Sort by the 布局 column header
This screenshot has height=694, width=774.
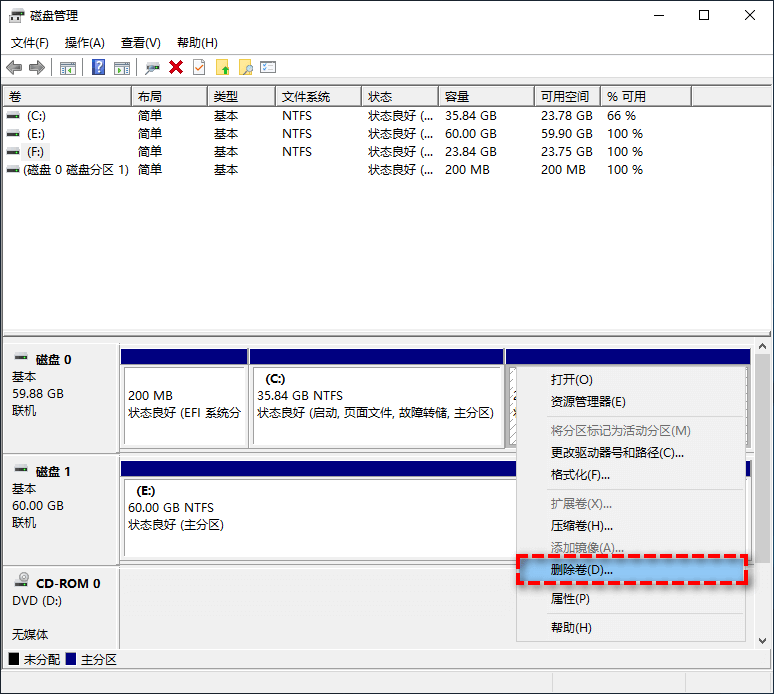tap(169, 96)
